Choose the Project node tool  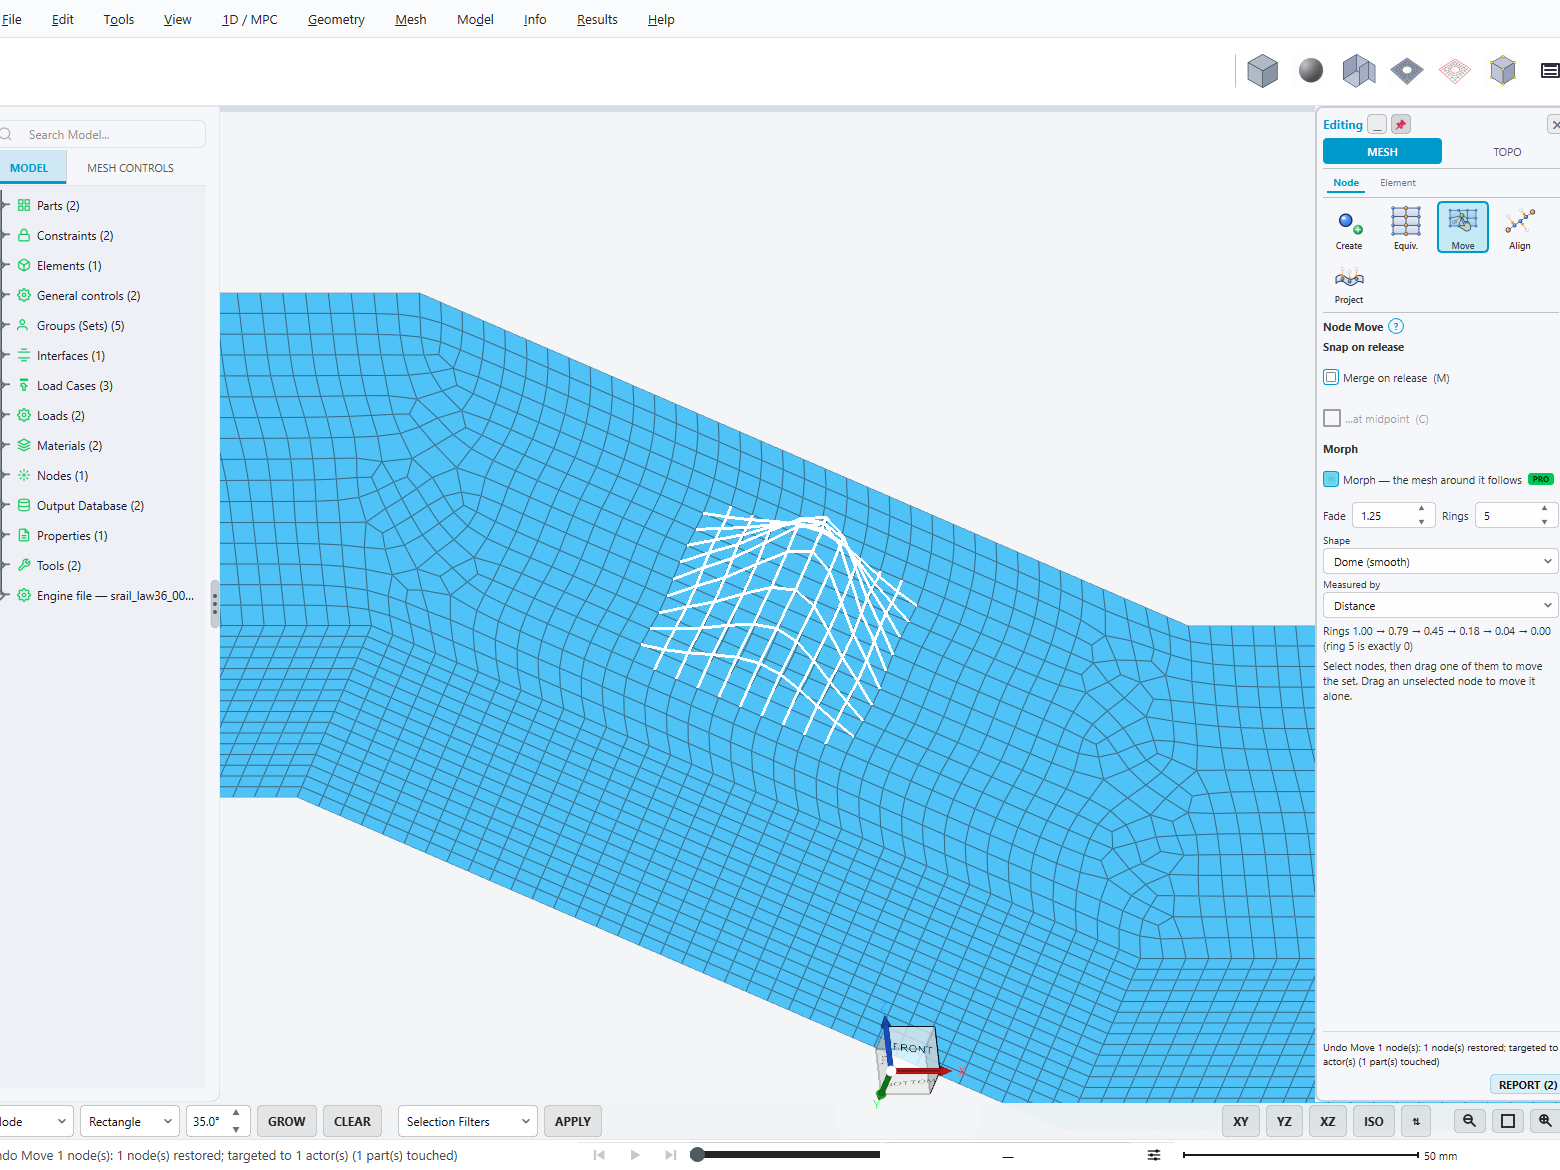(1349, 284)
